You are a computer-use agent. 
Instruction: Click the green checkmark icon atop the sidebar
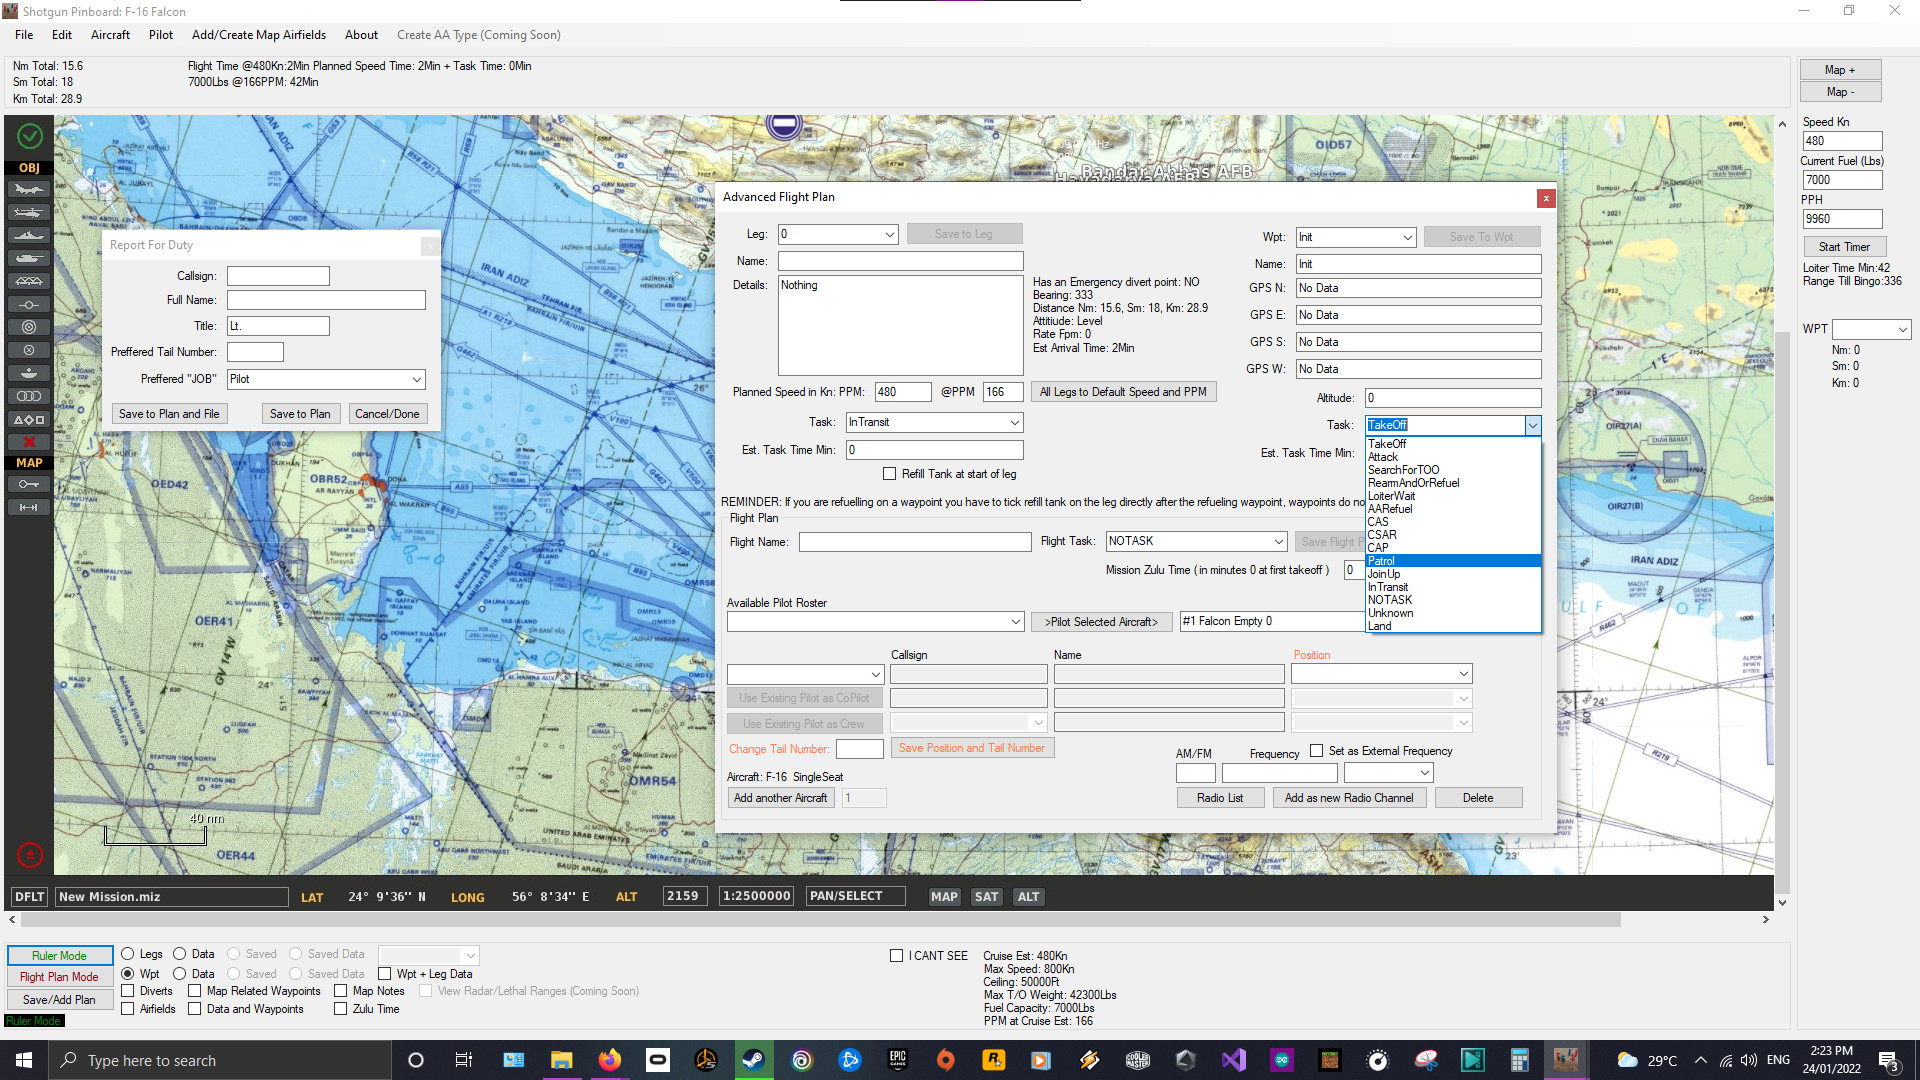29,136
